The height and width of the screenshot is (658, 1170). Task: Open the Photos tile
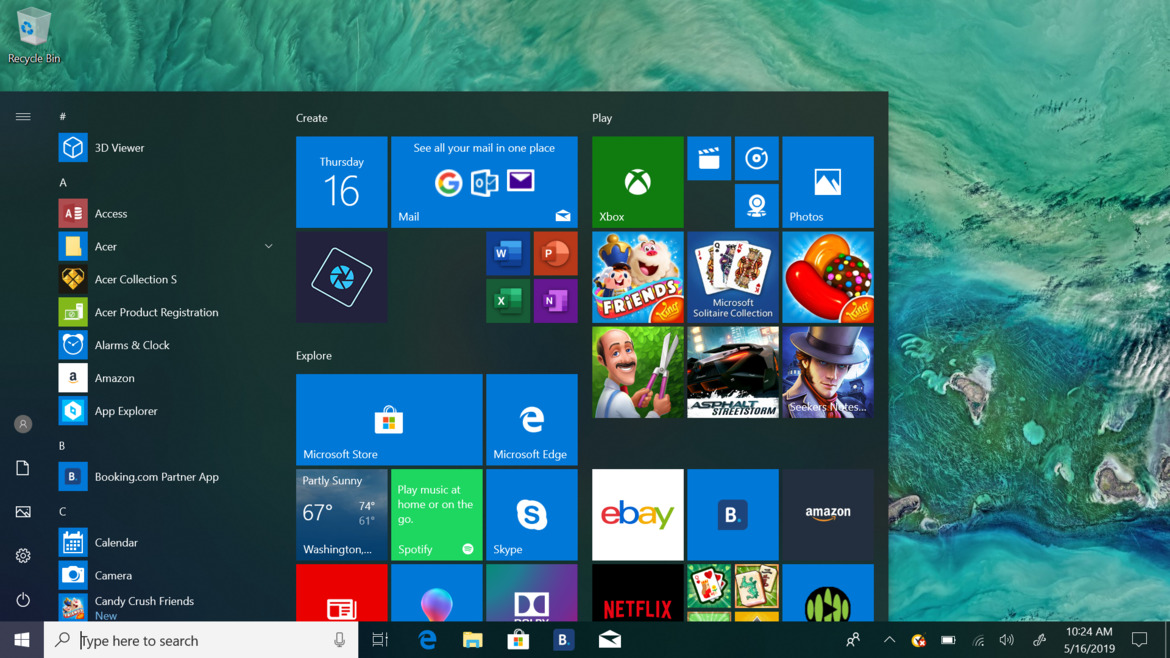[x=828, y=182]
